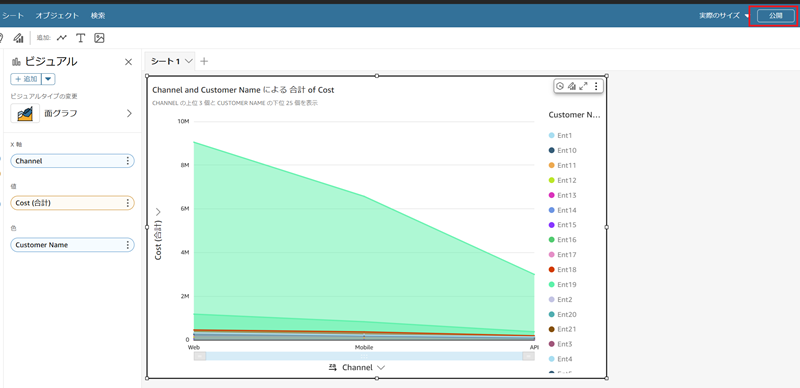The image size is (800, 388).
Task: Open the 検索 menu
Action: click(x=98, y=16)
